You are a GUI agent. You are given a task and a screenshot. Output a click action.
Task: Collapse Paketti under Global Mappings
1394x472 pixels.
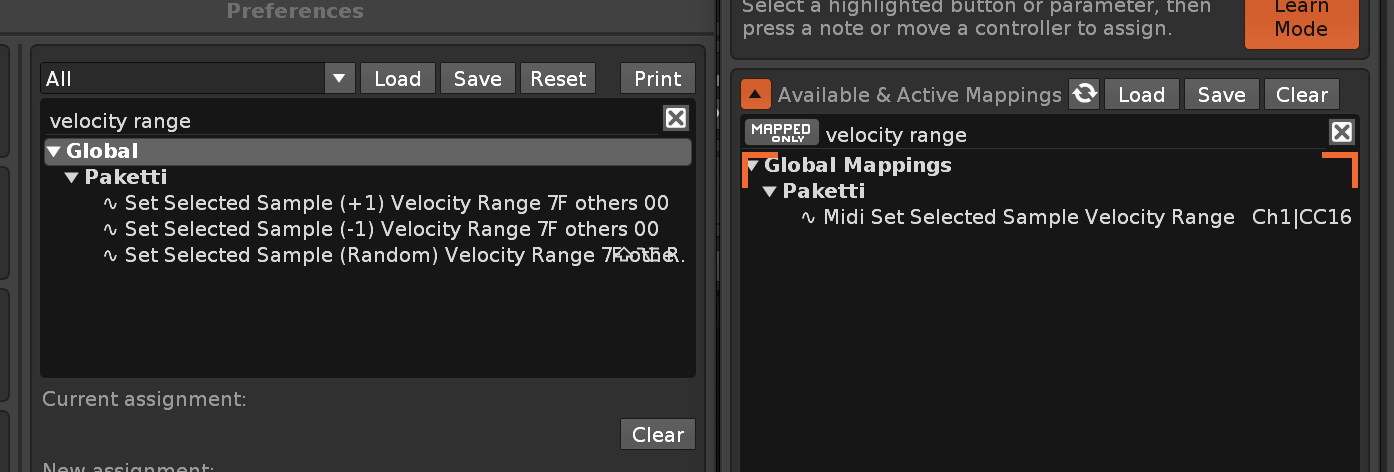point(770,191)
